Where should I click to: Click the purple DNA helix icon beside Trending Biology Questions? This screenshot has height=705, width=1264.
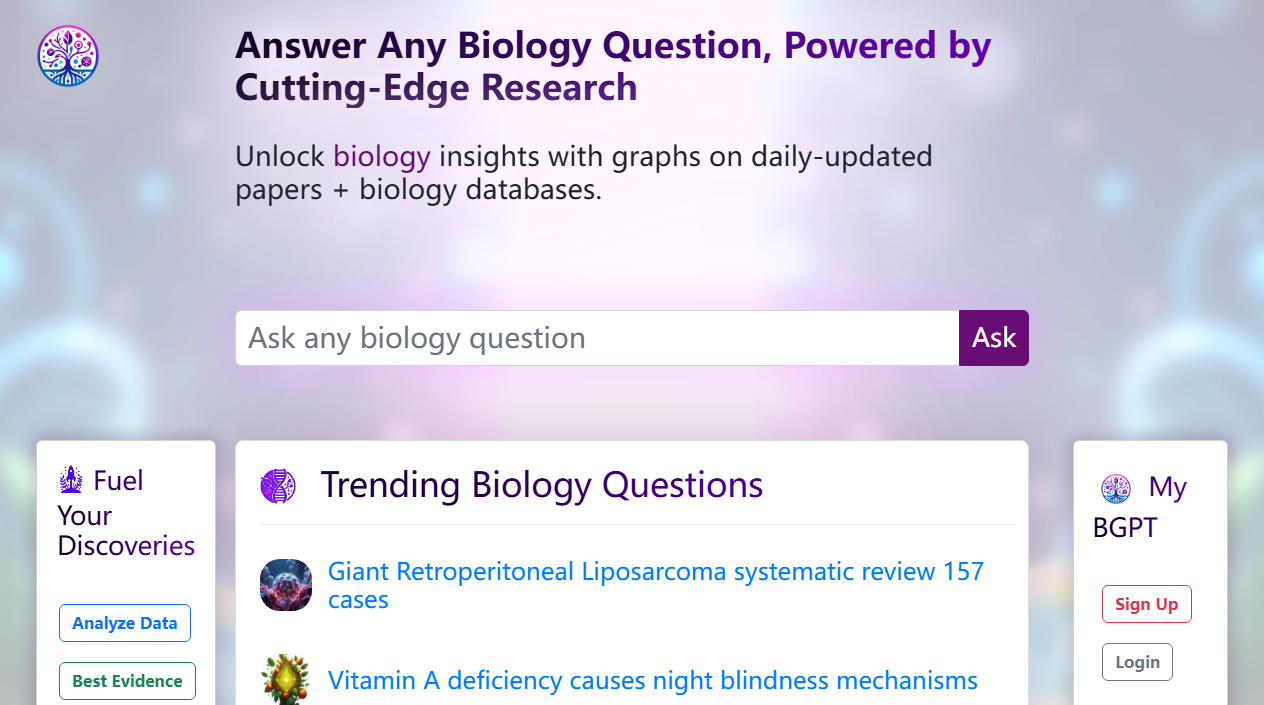[278, 485]
